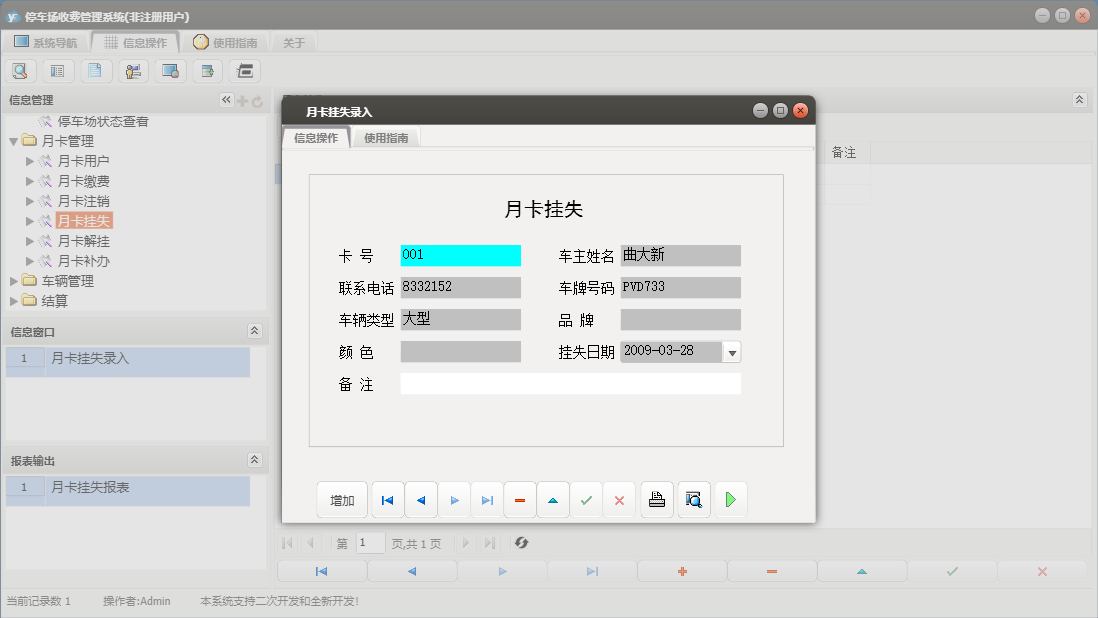Open the 挂失日期 date dropdown

pos(733,351)
